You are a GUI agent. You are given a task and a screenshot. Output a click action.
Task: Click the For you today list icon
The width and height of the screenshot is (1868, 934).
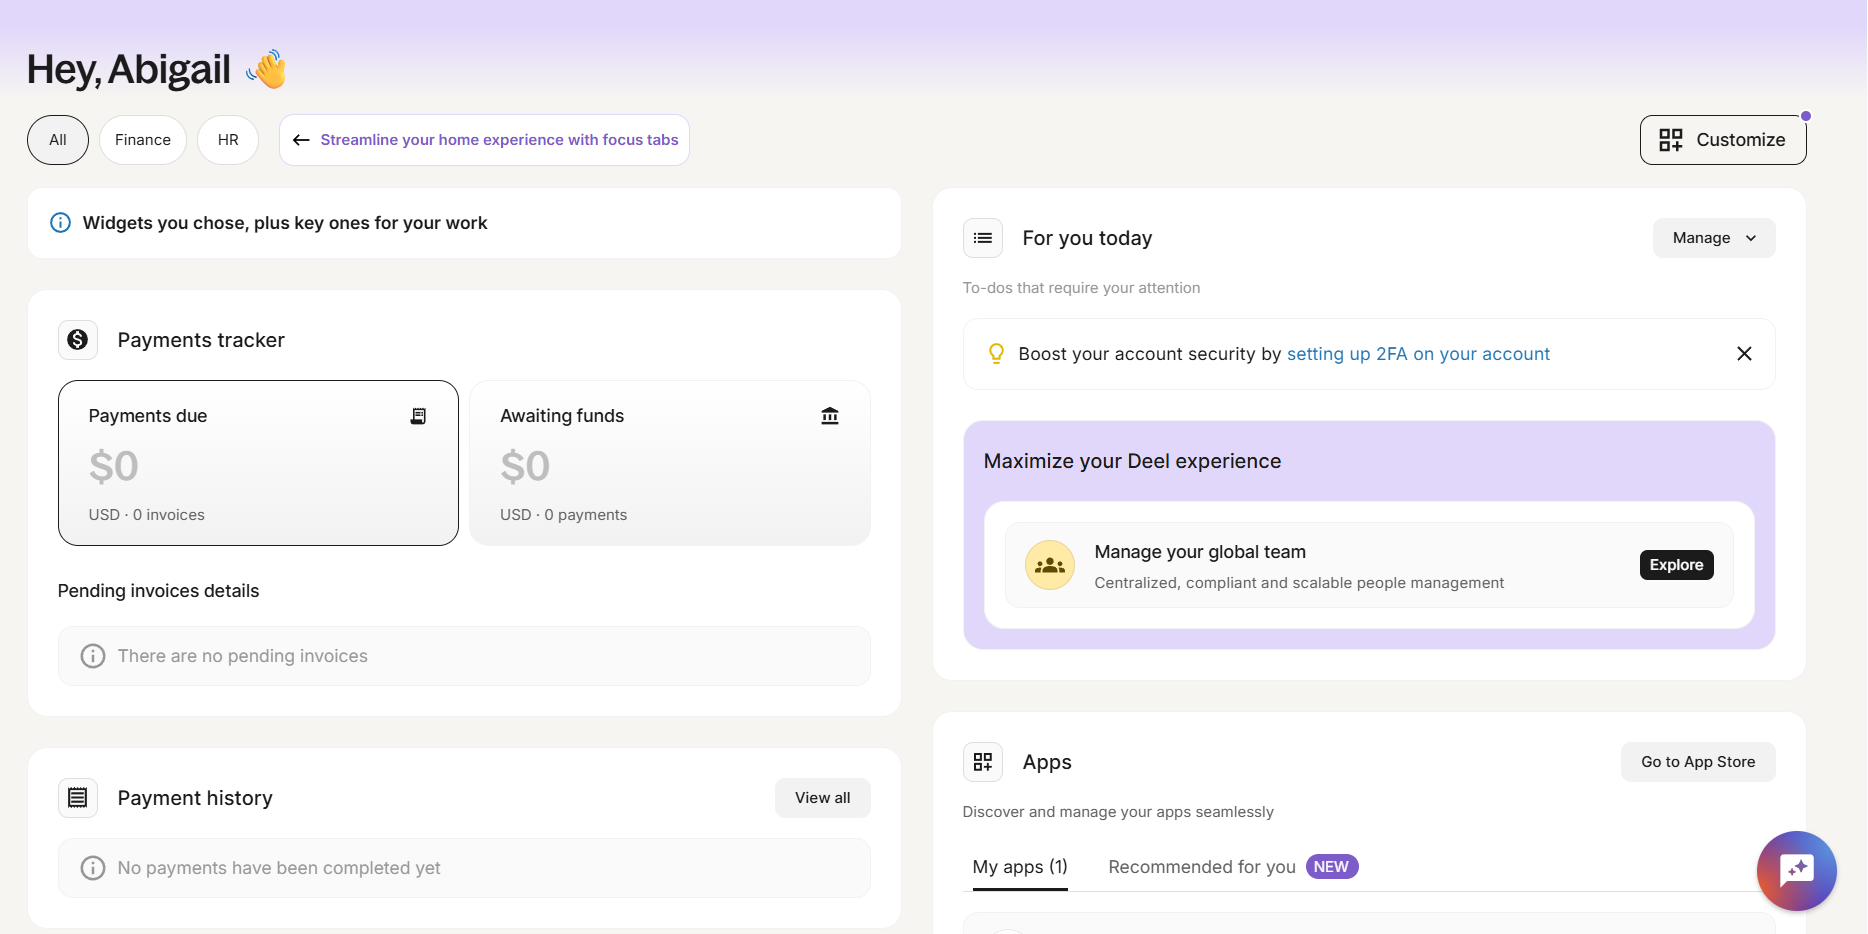(983, 238)
